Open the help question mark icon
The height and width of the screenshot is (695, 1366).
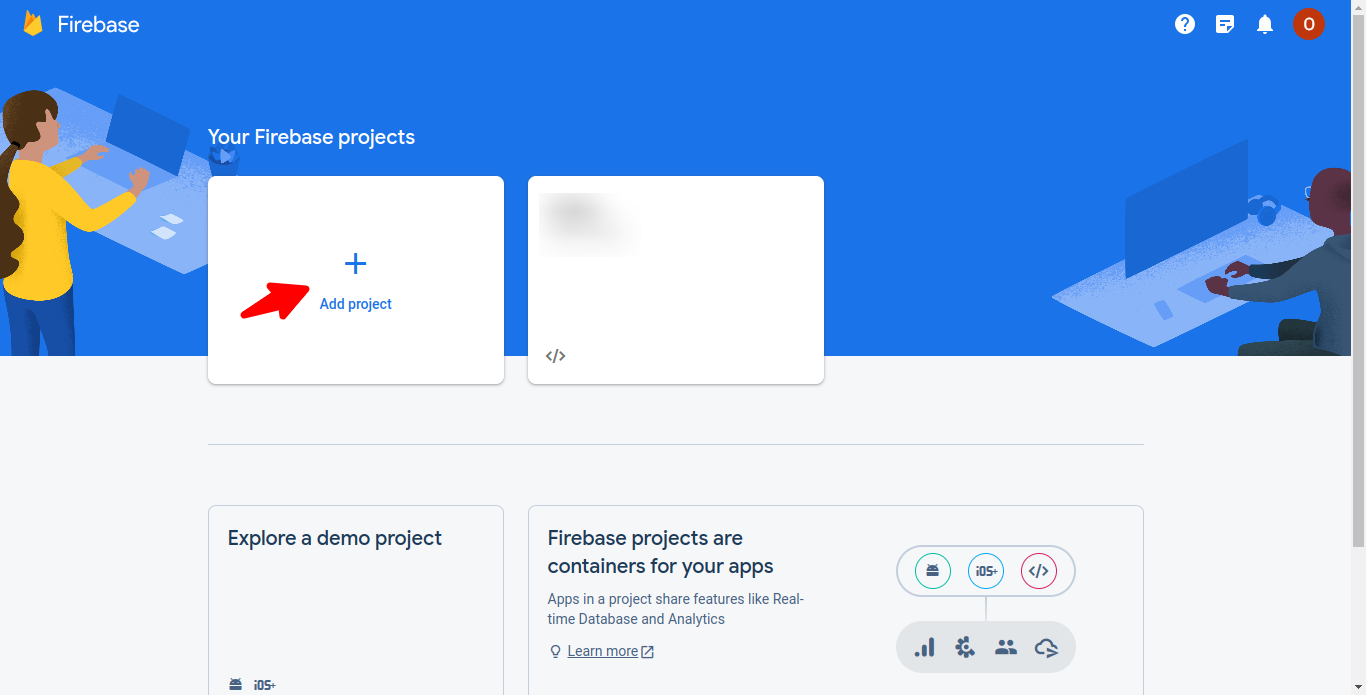tap(1185, 24)
